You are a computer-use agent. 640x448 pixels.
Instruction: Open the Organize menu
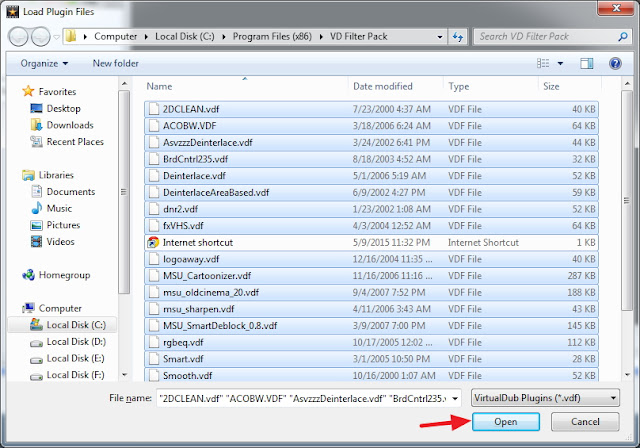(x=44, y=63)
